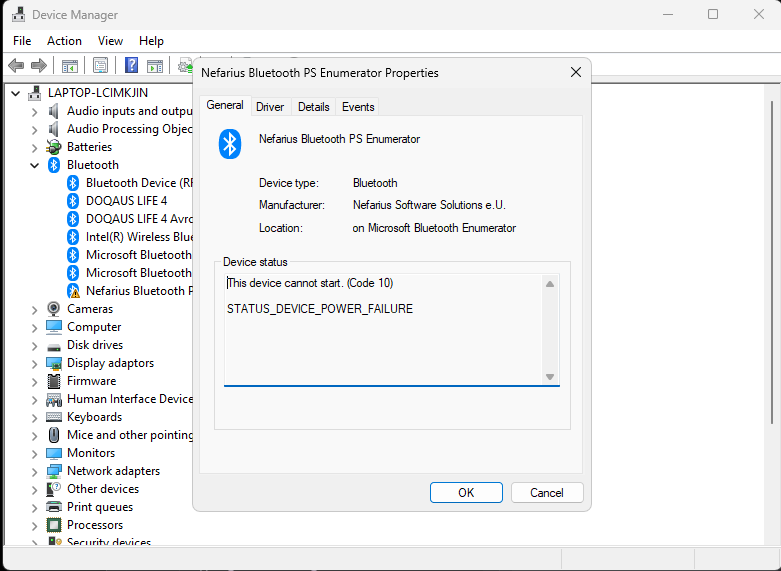Open the Action menu
The height and width of the screenshot is (571, 781).
coord(64,41)
